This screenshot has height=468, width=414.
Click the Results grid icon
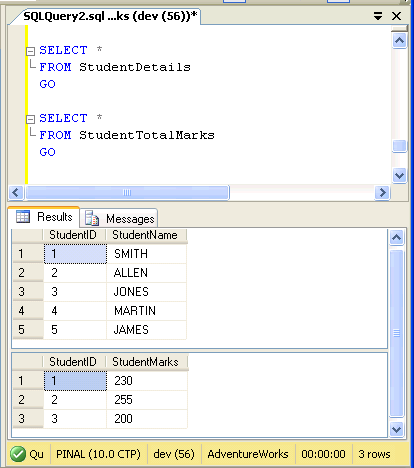[x=23, y=217]
